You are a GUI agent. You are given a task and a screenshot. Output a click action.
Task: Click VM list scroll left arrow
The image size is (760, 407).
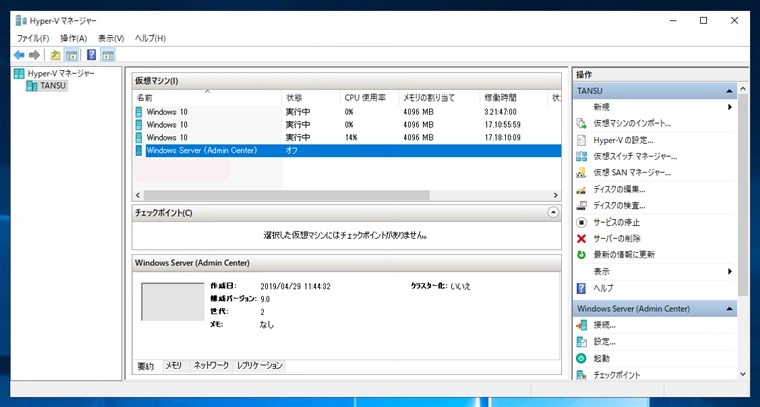(x=138, y=195)
